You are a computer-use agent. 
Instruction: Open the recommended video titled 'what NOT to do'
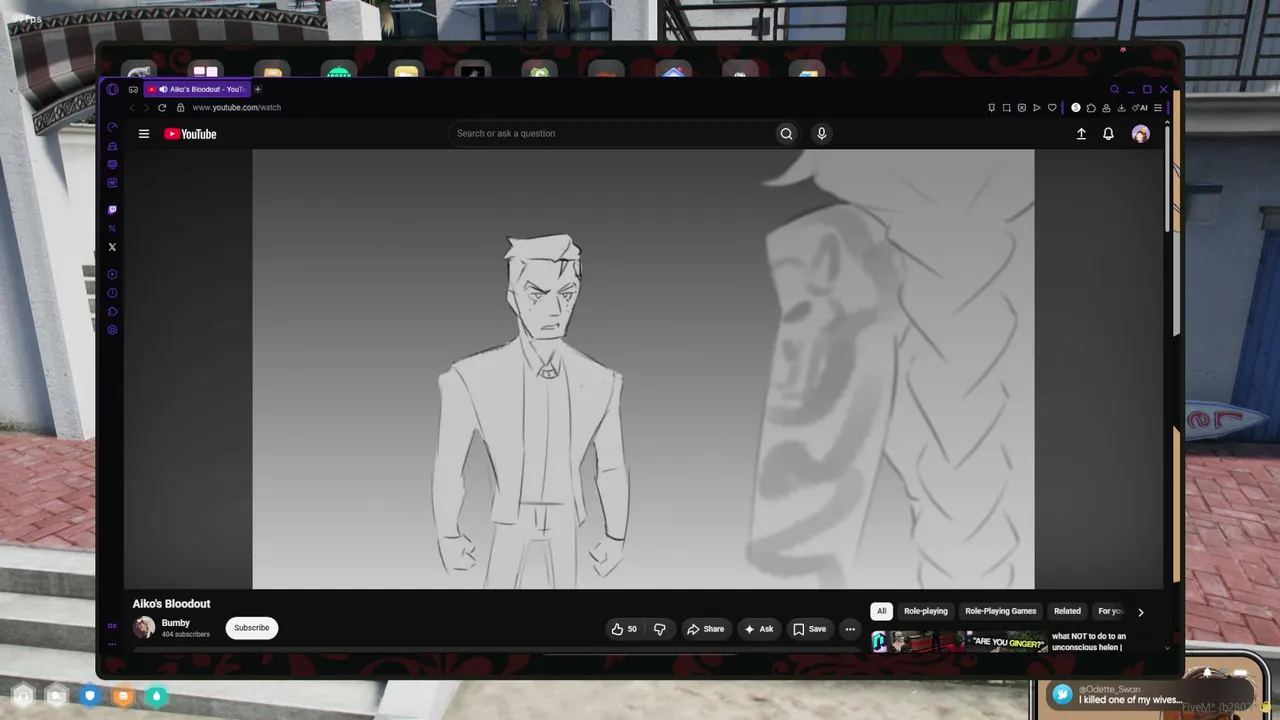click(x=1089, y=641)
